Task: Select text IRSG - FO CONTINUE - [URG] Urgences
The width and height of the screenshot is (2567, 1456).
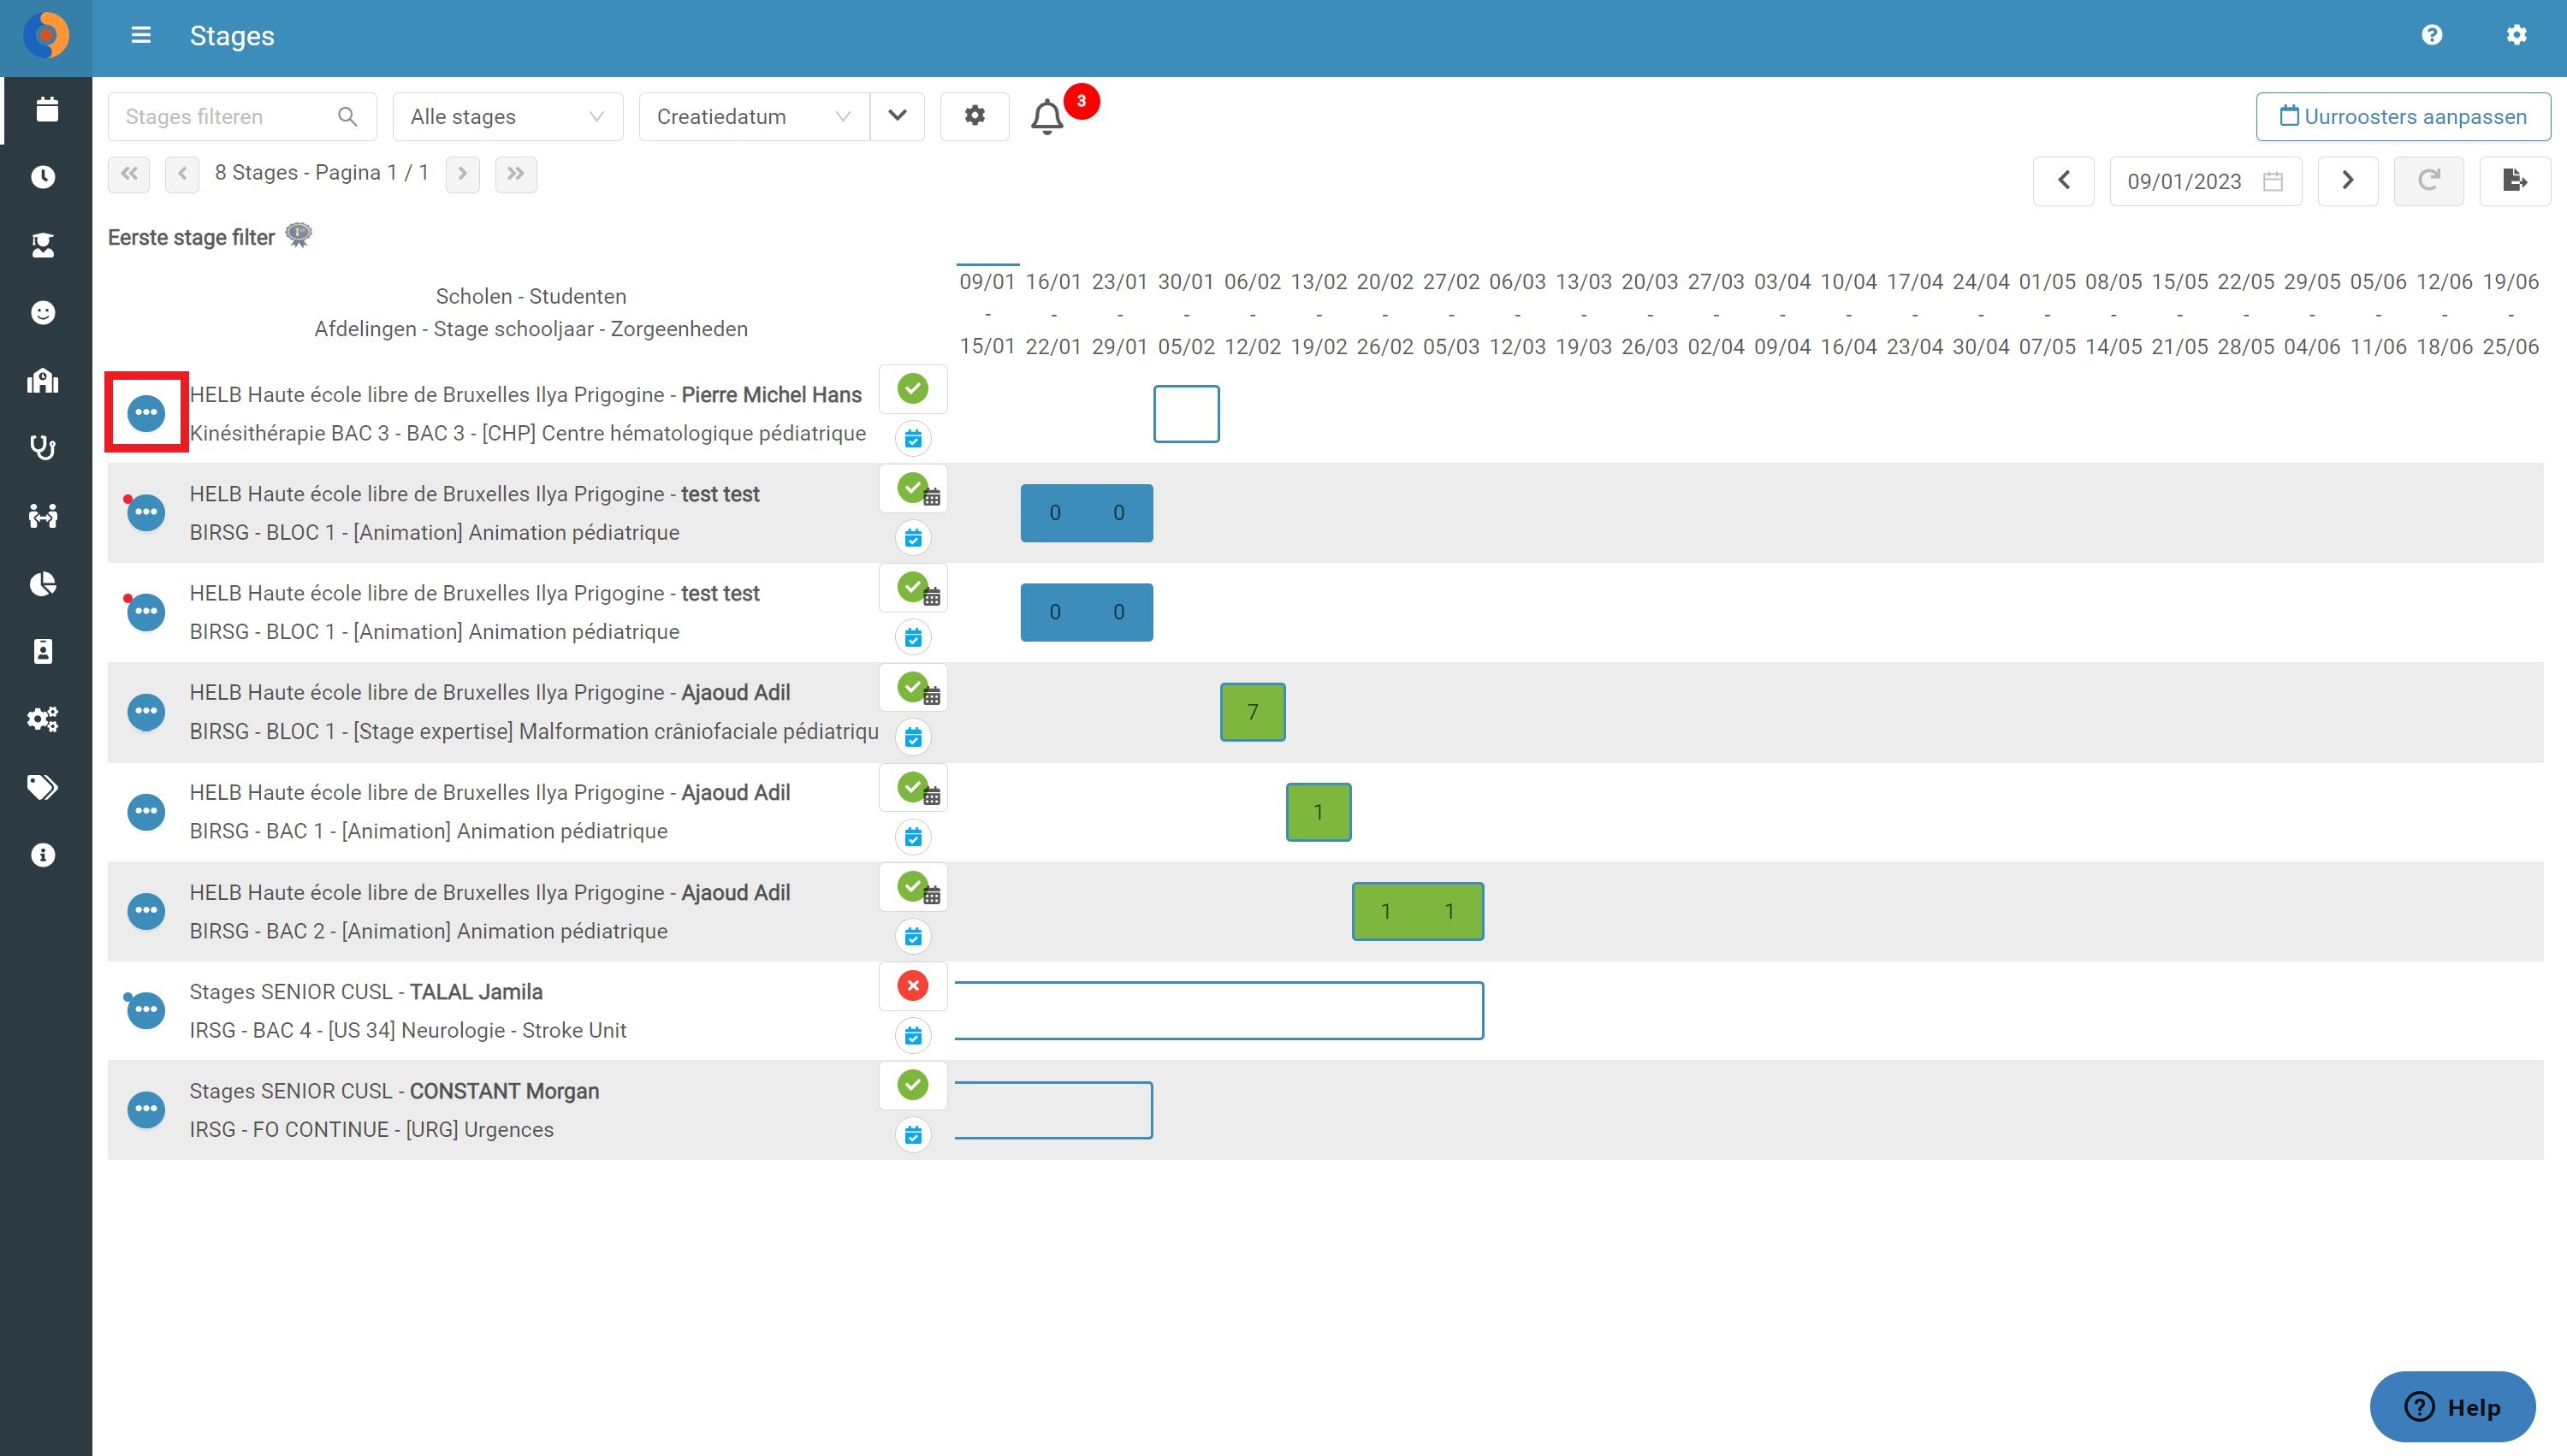Action: 371,1129
